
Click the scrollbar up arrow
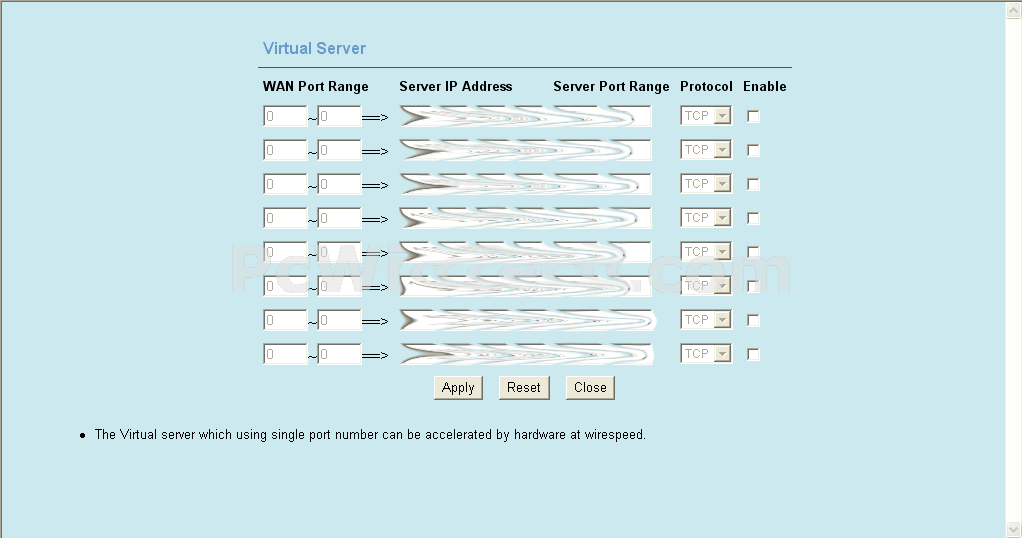click(x=1013, y=10)
